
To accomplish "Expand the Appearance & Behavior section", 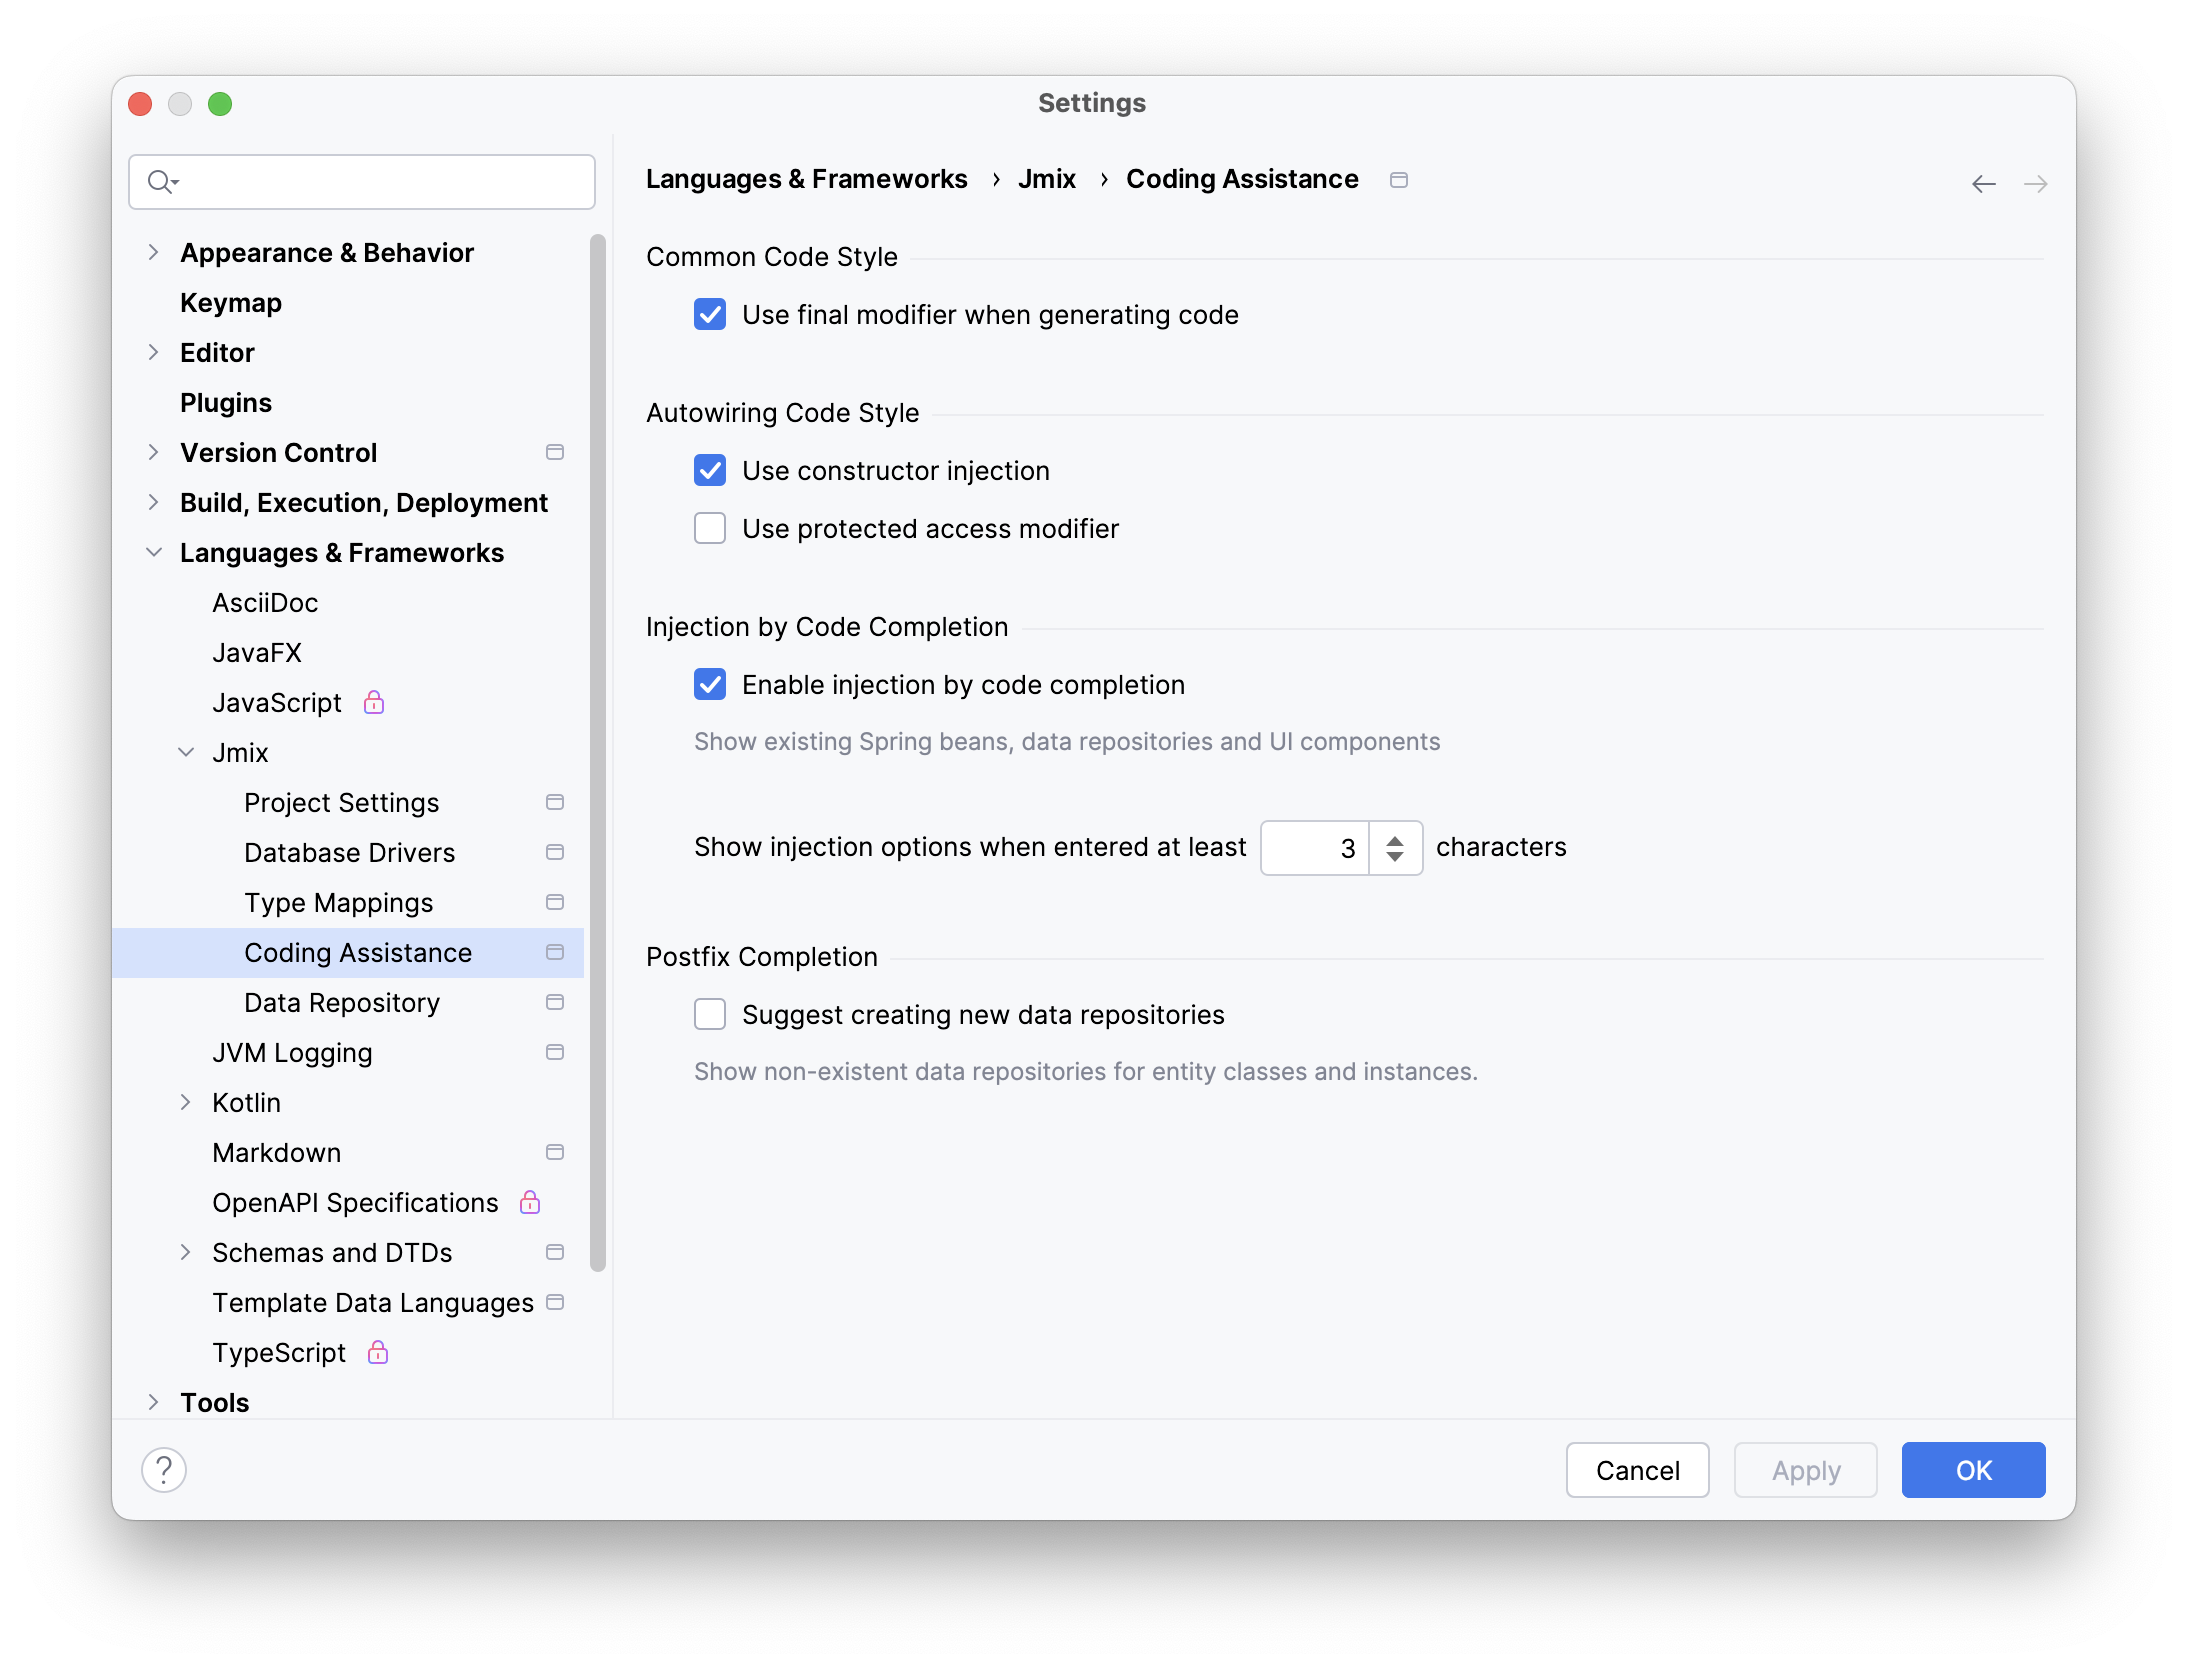I will click(154, 252).
